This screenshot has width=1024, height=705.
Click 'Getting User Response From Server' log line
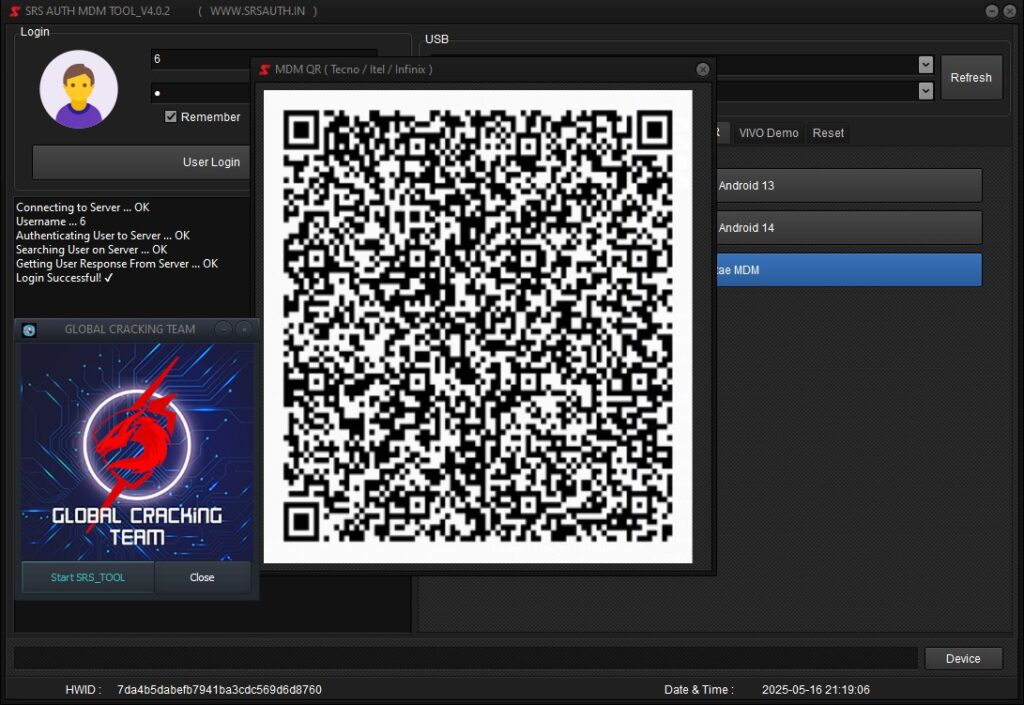(117, 264)
